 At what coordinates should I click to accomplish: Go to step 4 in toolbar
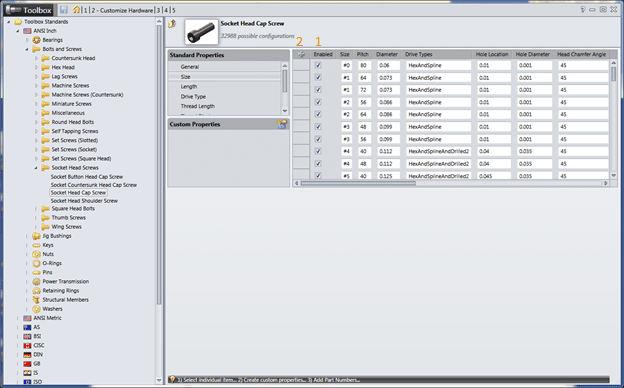tap(166, 10)
